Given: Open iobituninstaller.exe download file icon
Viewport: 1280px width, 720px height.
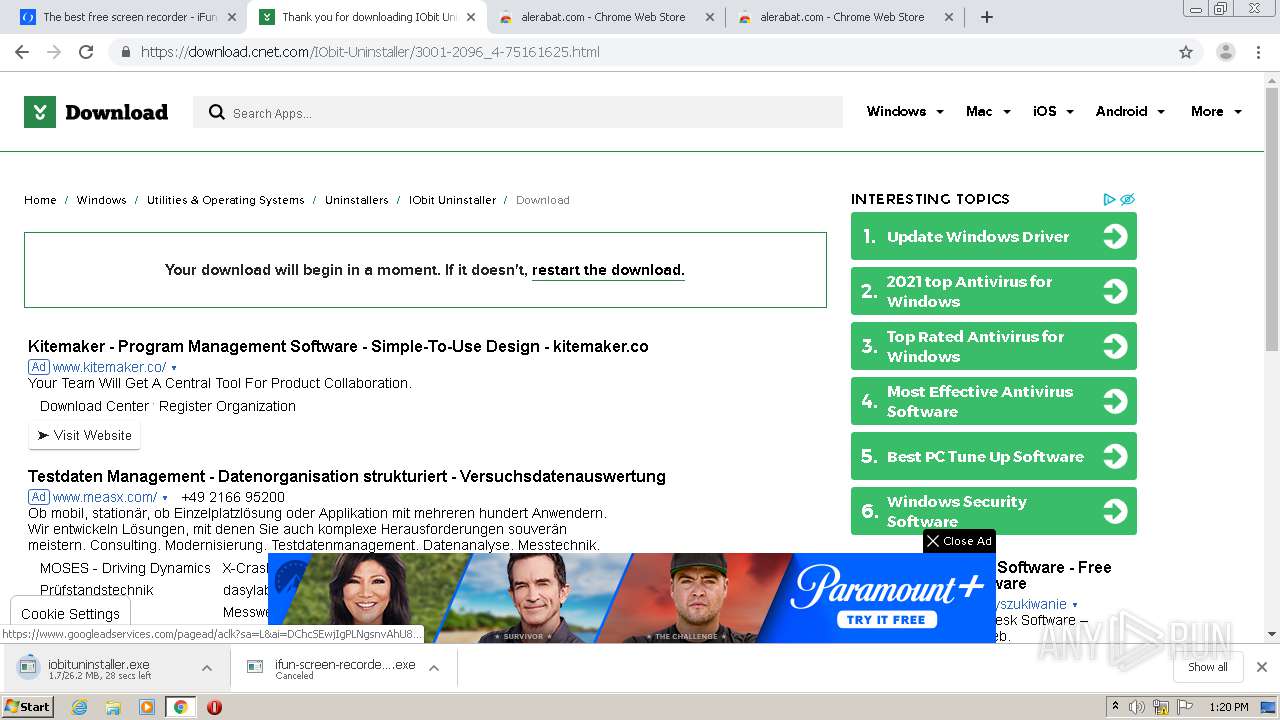Looking at the screenshot, I should tap(29, 667).
